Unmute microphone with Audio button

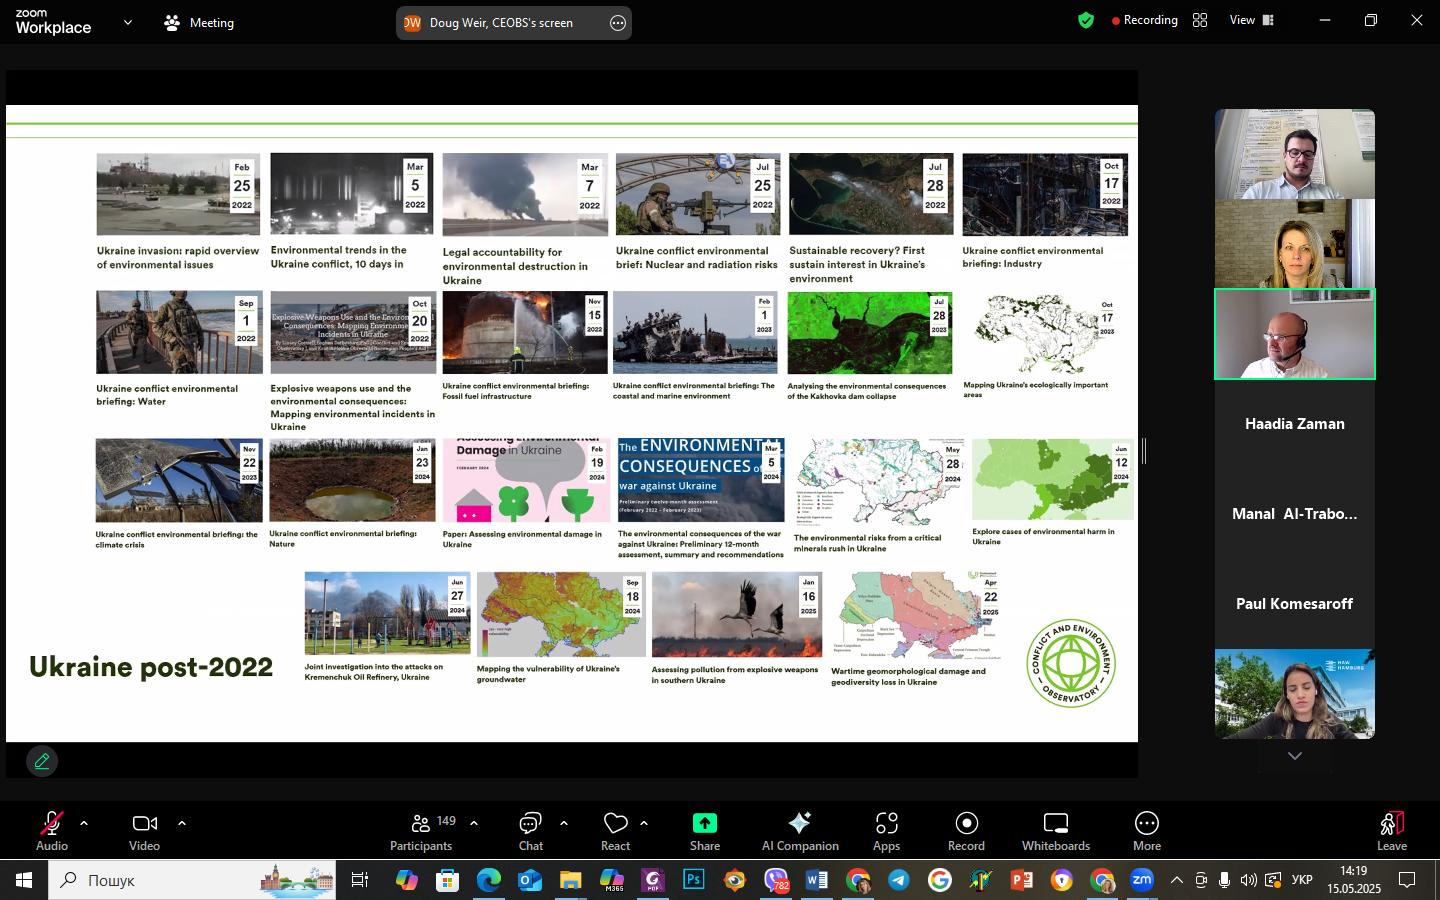click(x=51, y=830)
